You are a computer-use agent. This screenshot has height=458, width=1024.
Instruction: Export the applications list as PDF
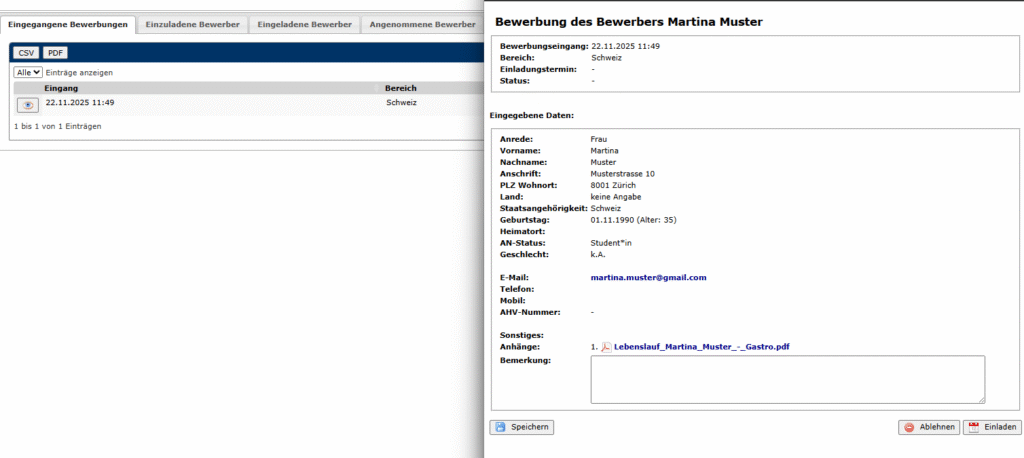tap(55, 53)
